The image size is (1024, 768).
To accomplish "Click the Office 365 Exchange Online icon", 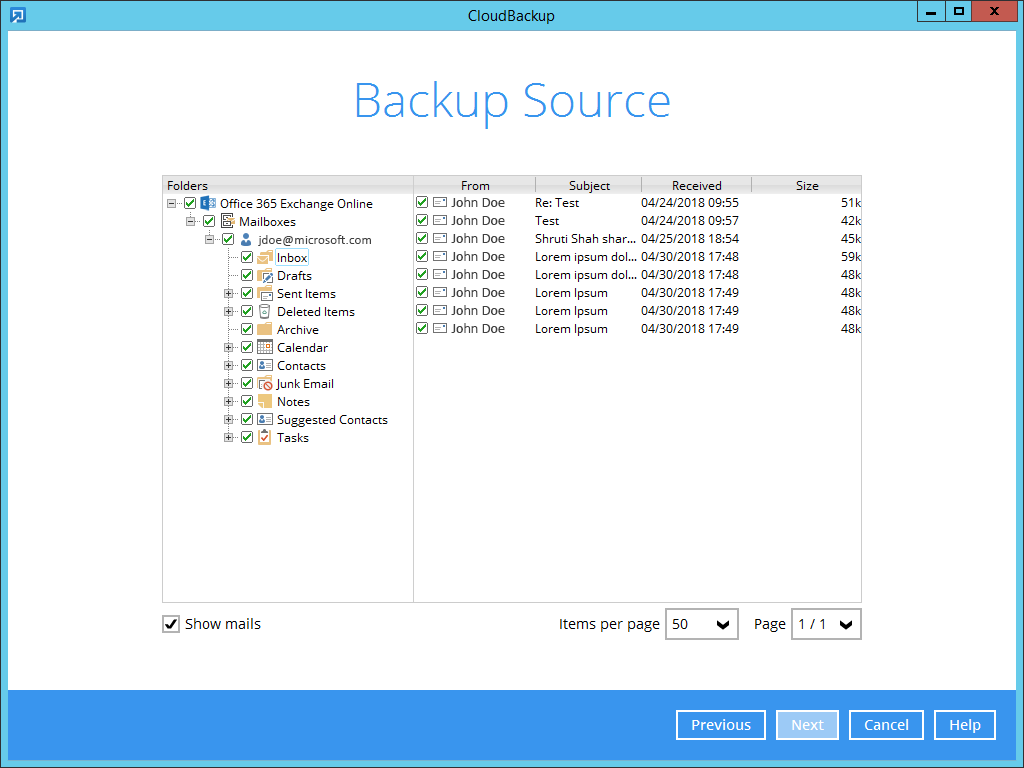I will [208, 204].
